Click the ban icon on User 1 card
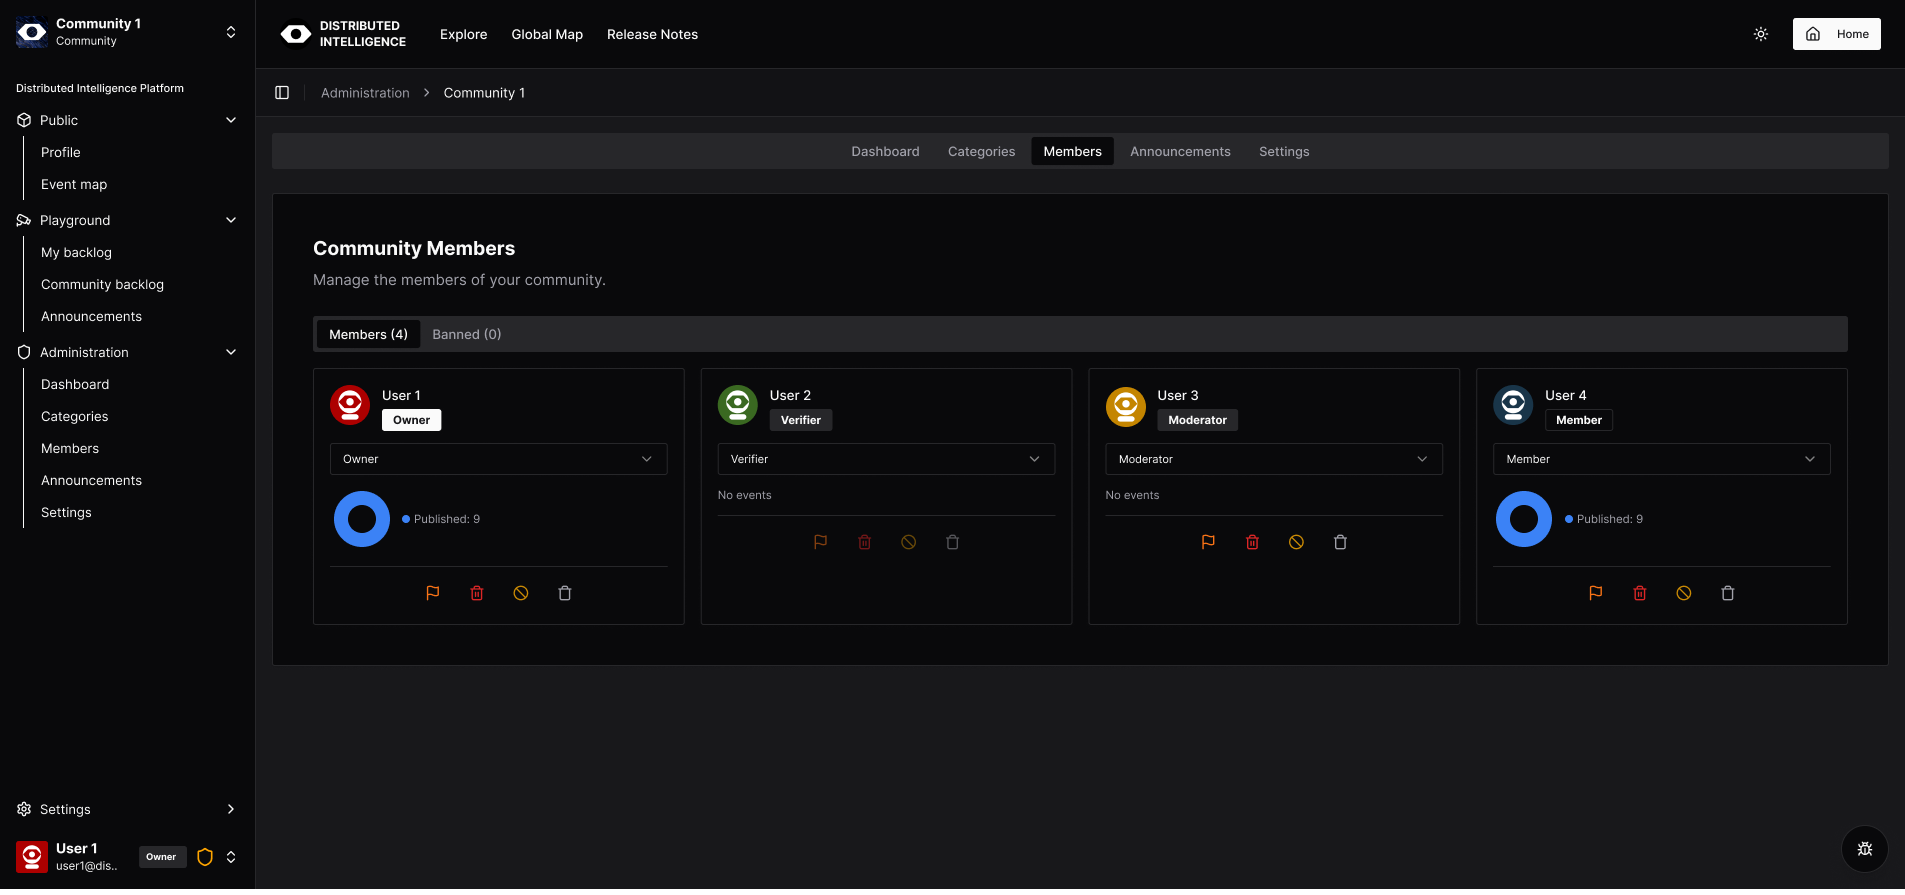 click(x=521, y=593)
